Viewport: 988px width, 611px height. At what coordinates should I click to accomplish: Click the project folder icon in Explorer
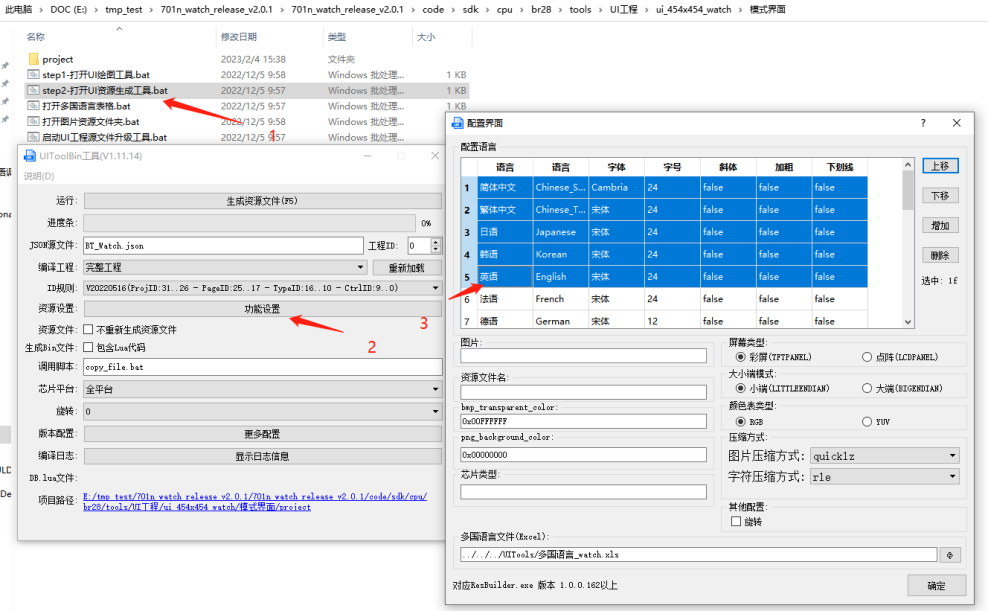[x=33, y=59]
